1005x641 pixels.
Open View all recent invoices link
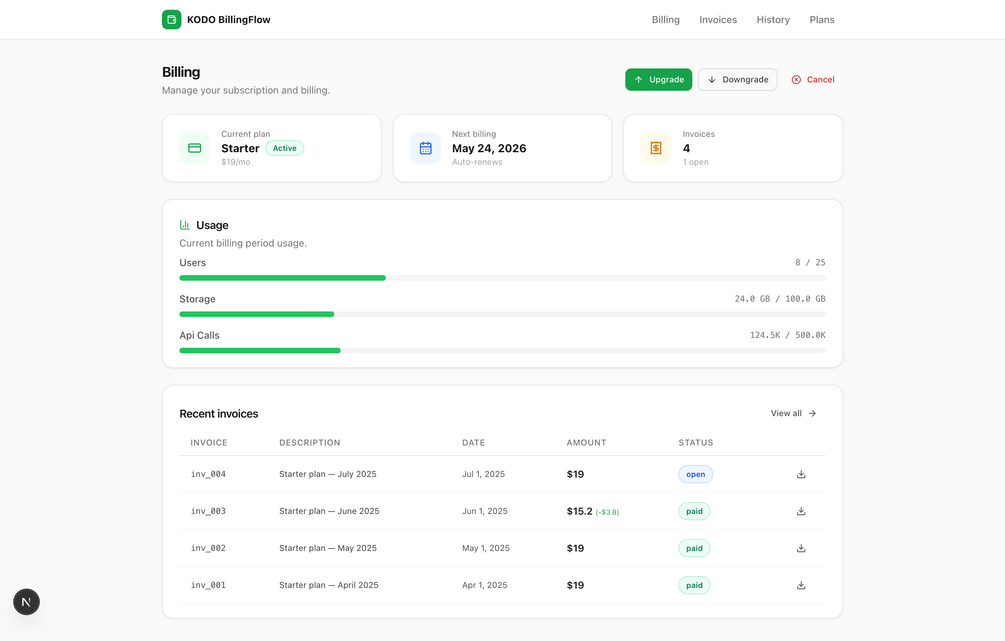click(793, 413)
